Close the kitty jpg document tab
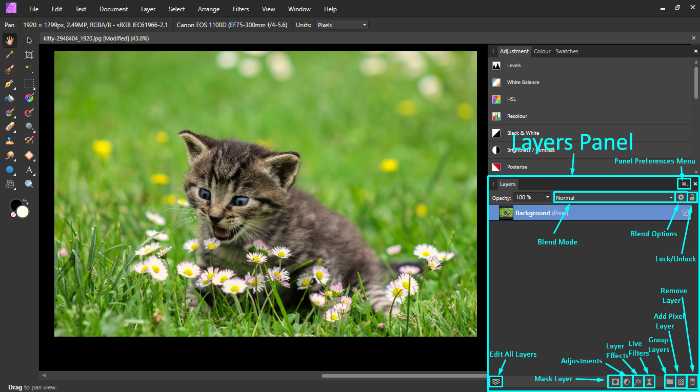 [693, 38]
